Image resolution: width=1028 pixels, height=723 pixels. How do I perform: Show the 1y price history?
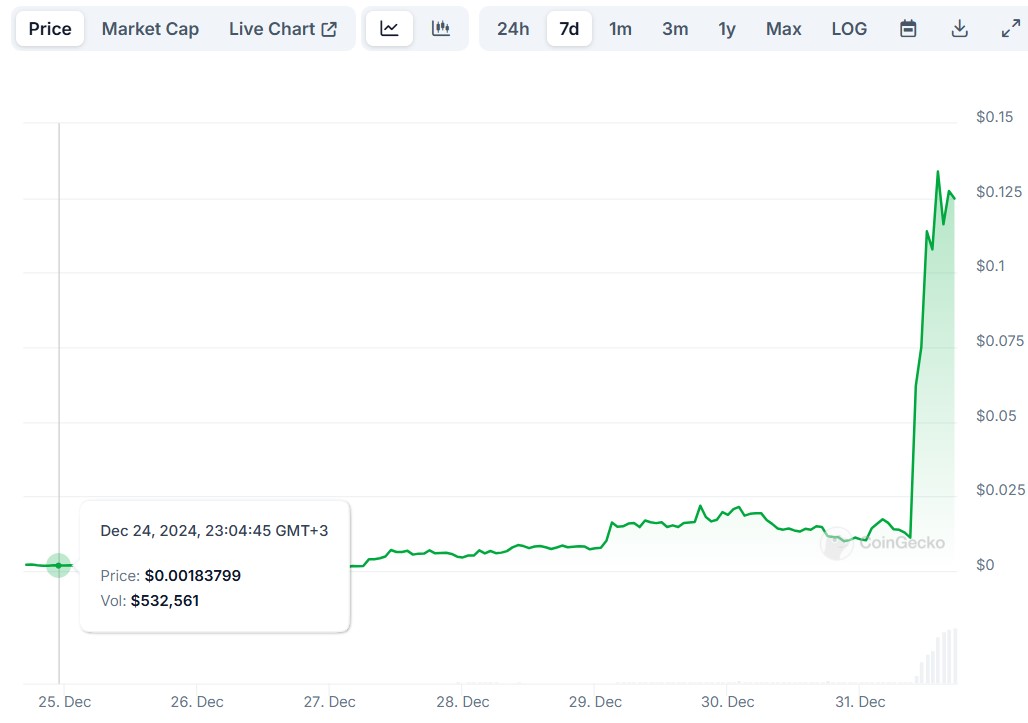click(727, 29)
